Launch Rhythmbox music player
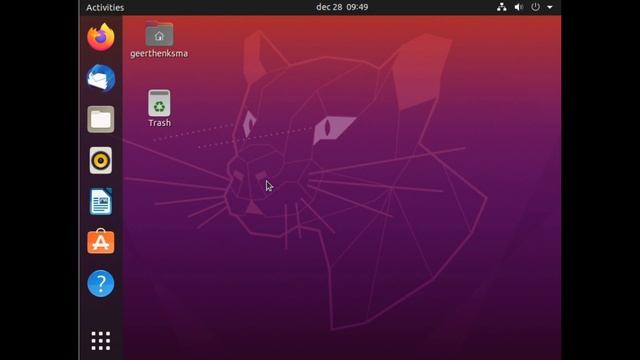This screenshot has height=360, width=640. tap(101, 160)
